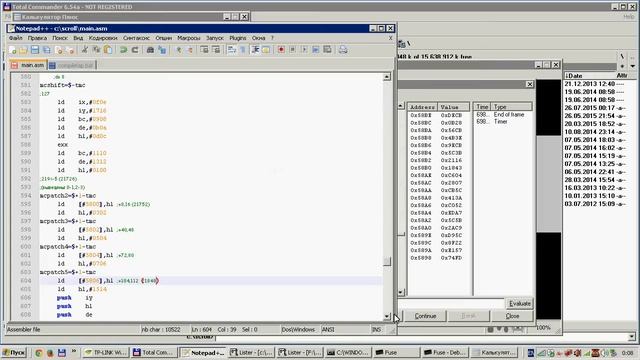The width and height of the screenshot is (640, 360).
Task: Click the Paste clipboard icon
Action: coord(108,50)
